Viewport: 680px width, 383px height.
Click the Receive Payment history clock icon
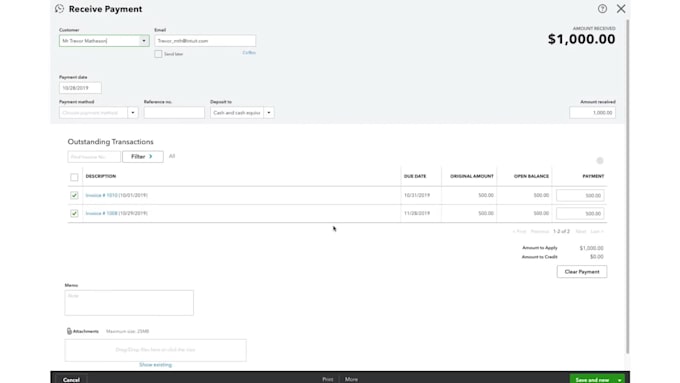[59, 9]
